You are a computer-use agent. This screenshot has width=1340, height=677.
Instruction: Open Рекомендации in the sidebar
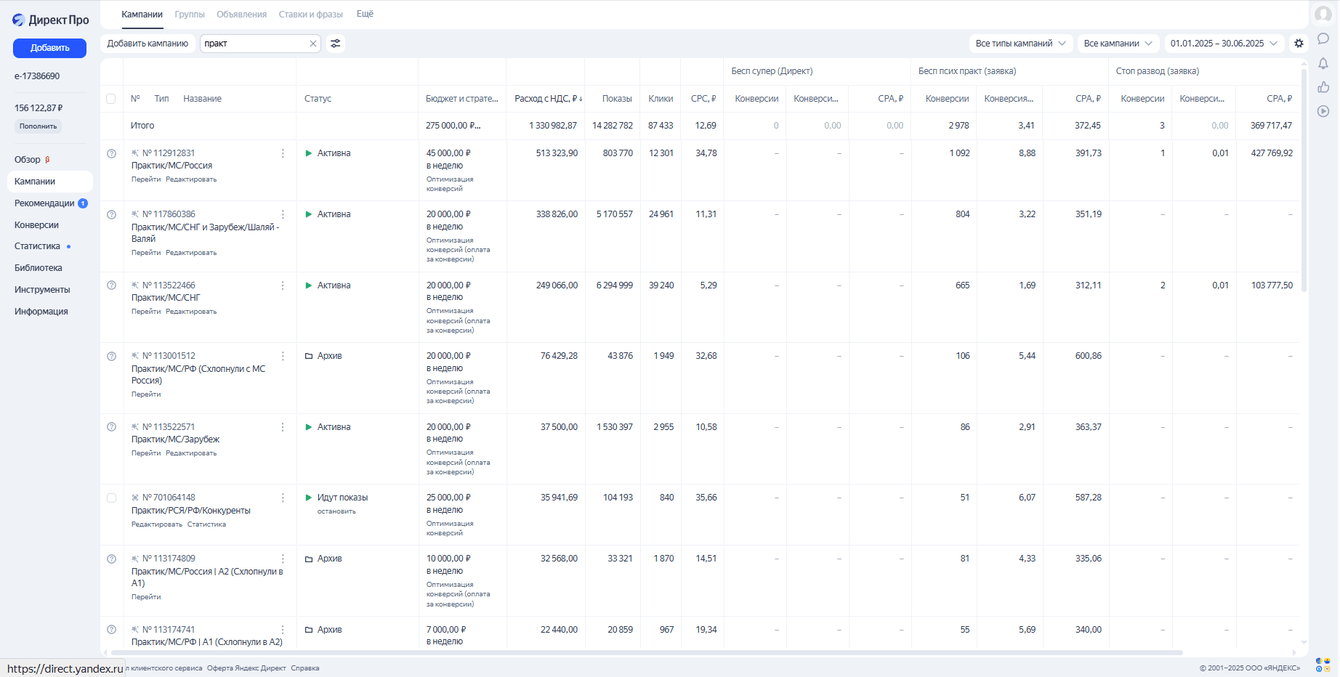click(x=44, y=204)
